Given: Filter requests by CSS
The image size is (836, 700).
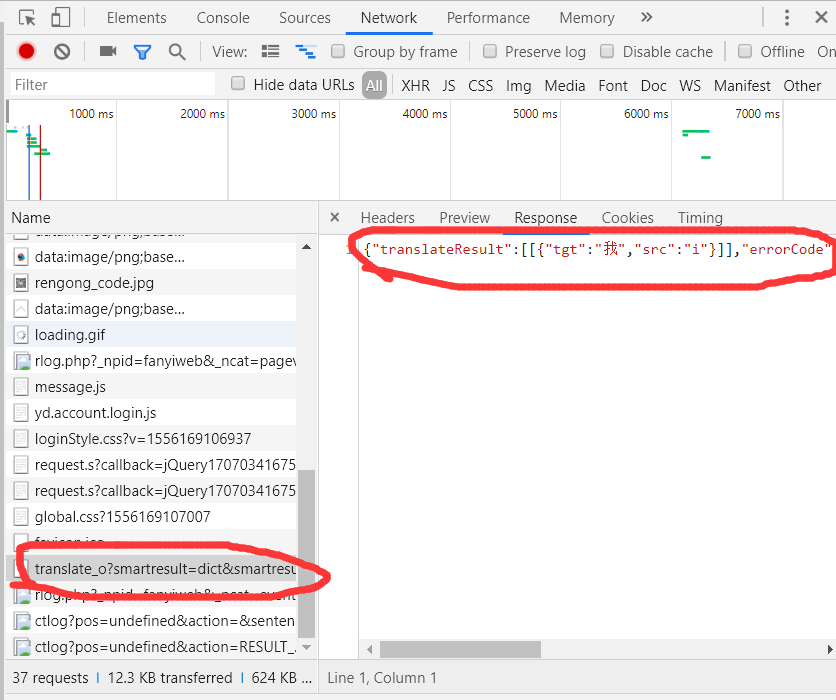Looking at the screenshot, I should (480, 85).
